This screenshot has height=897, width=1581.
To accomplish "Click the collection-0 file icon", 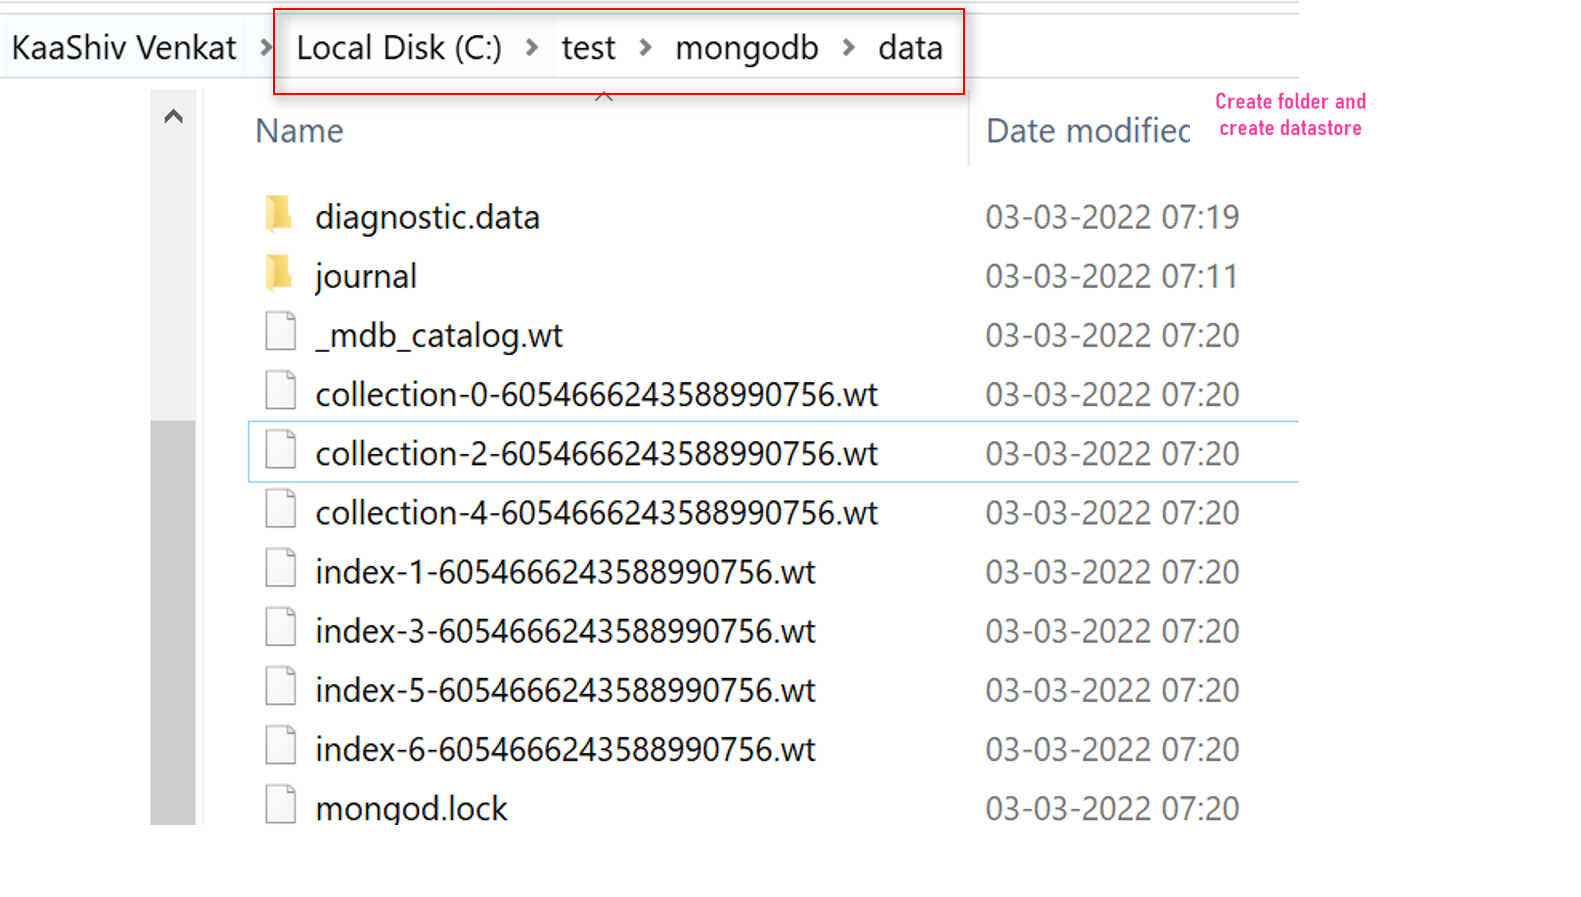I will [280, 391].
